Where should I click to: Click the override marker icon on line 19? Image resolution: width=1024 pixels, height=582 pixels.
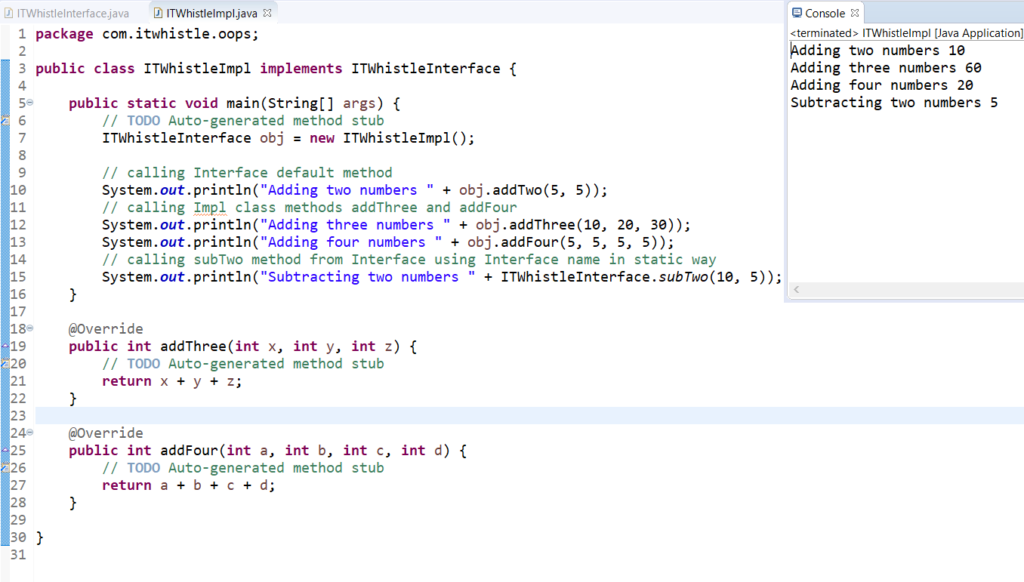point(4,347)
